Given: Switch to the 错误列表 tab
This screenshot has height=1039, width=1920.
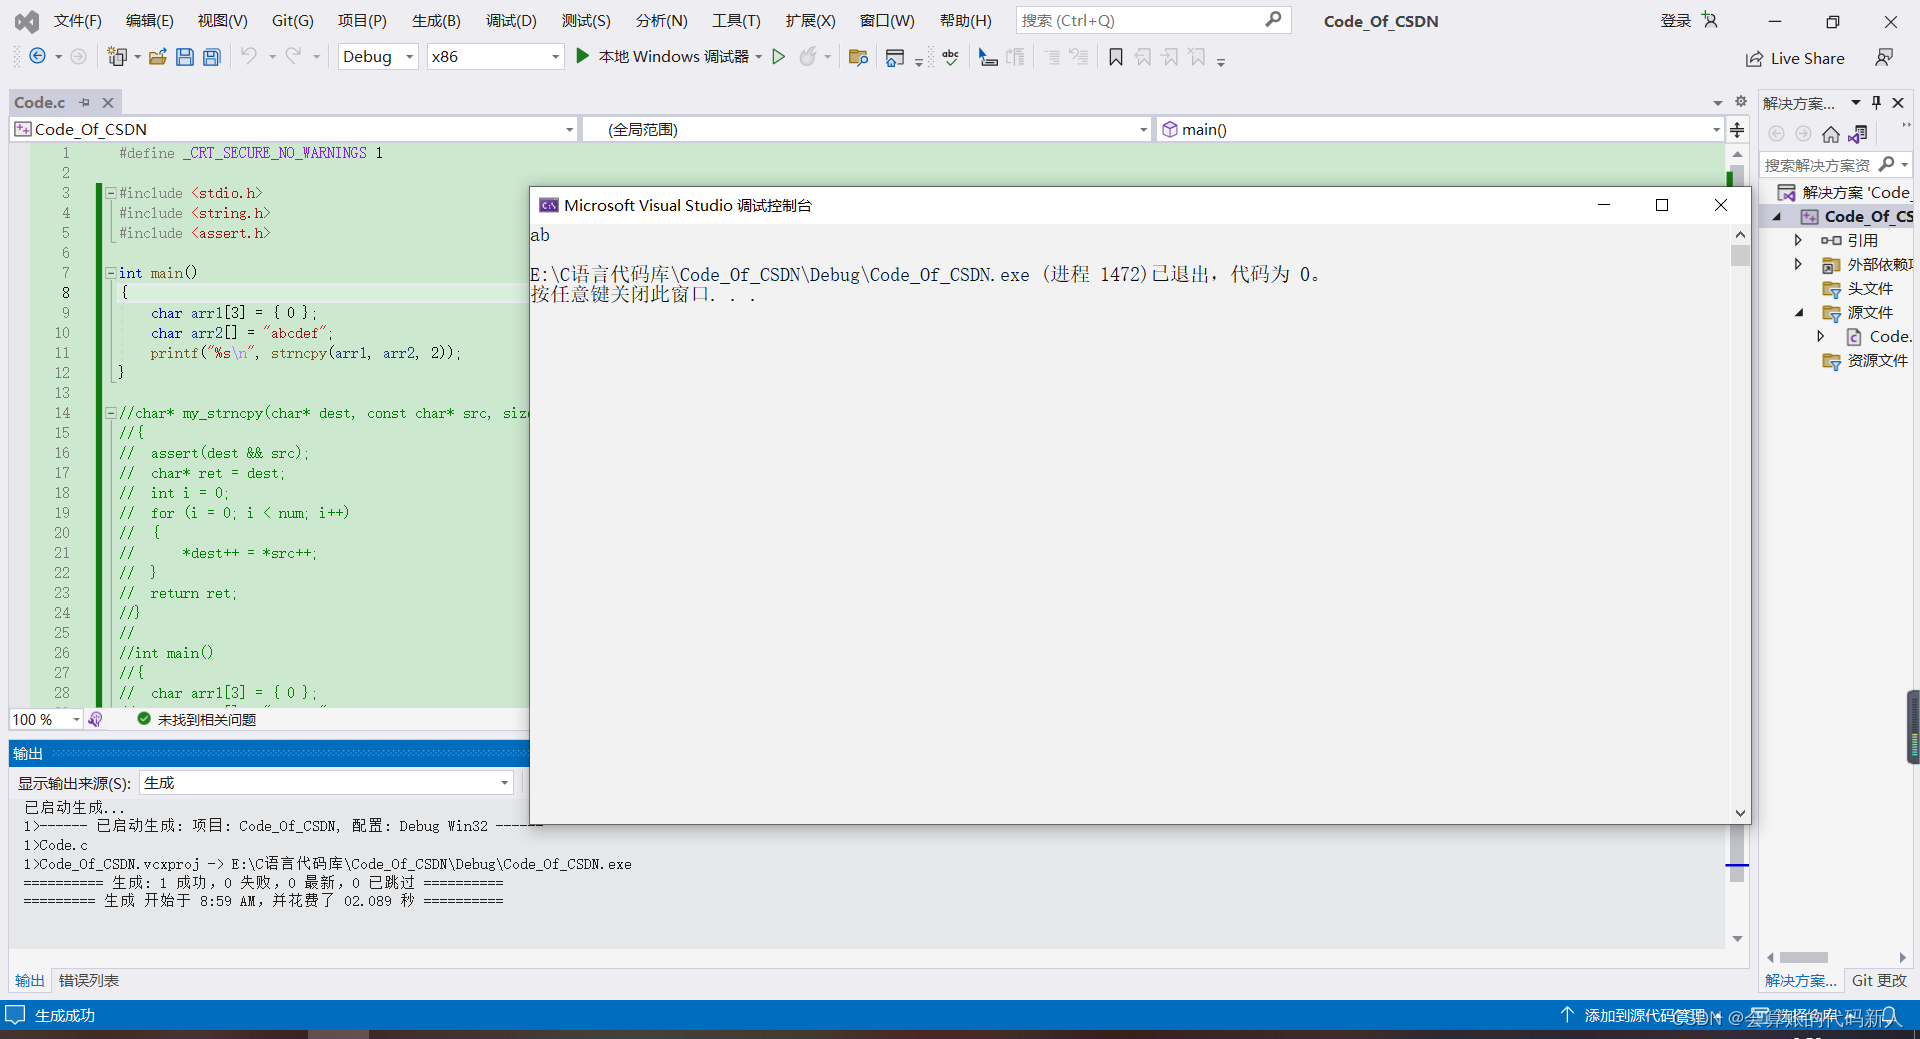Looking at the screenshot, I should 89,980.
